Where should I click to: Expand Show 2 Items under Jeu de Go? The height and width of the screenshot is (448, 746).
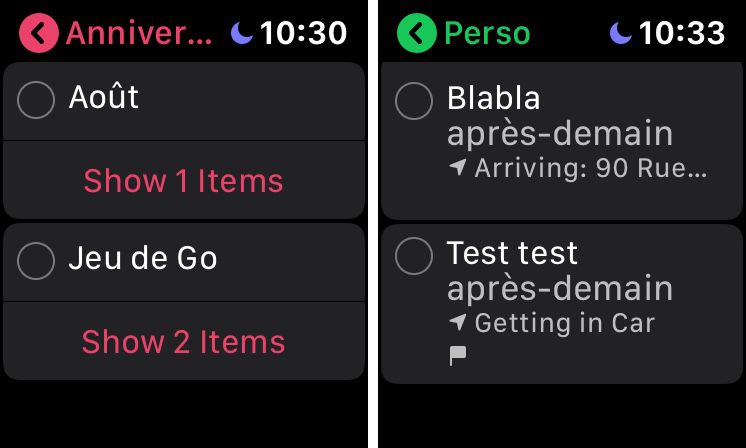(x=184, y=341)
